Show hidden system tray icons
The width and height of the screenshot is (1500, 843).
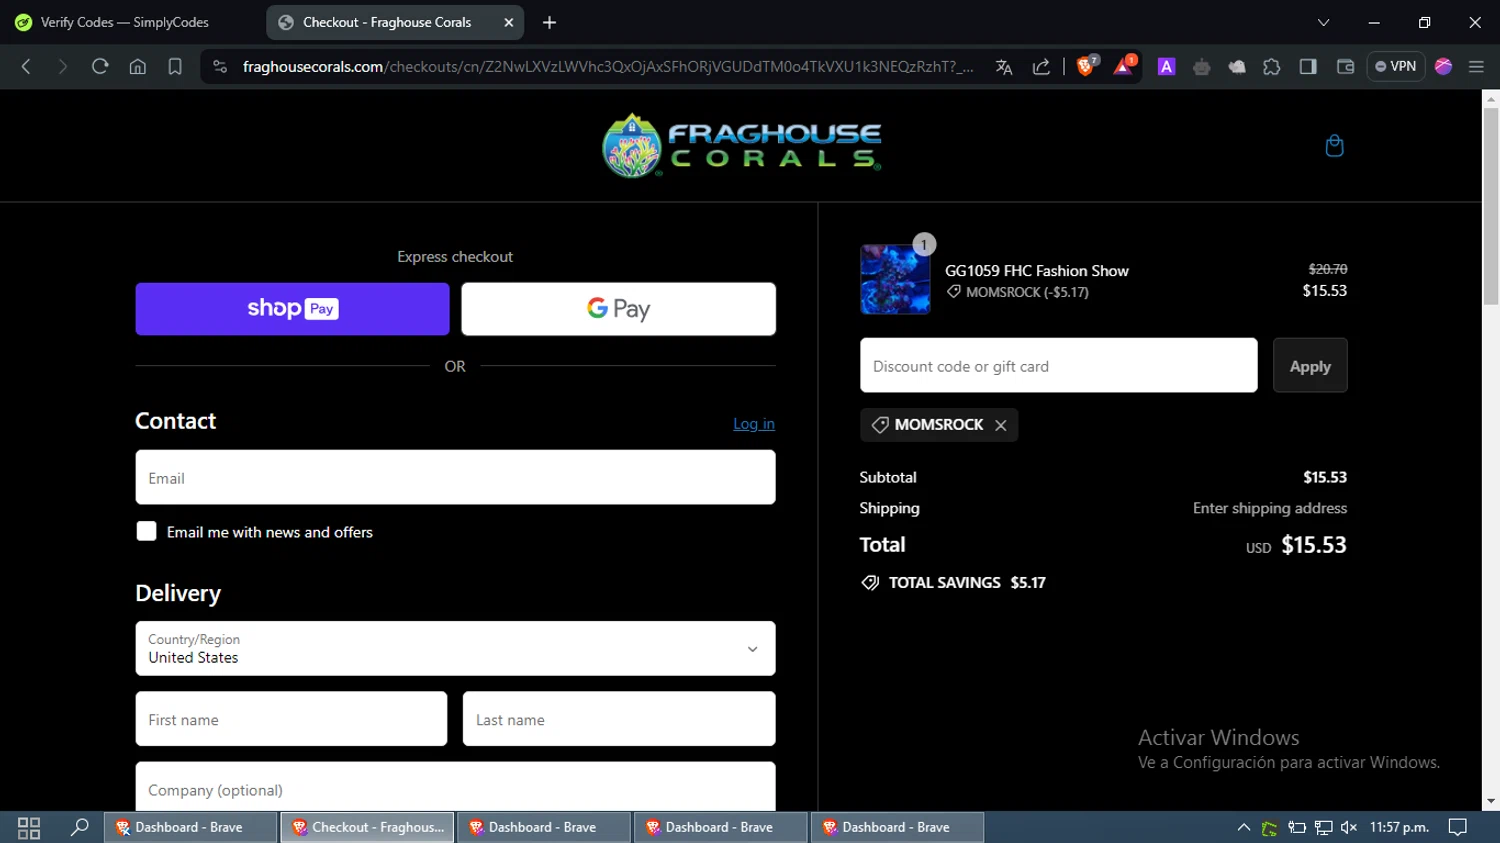point(1244,828)
